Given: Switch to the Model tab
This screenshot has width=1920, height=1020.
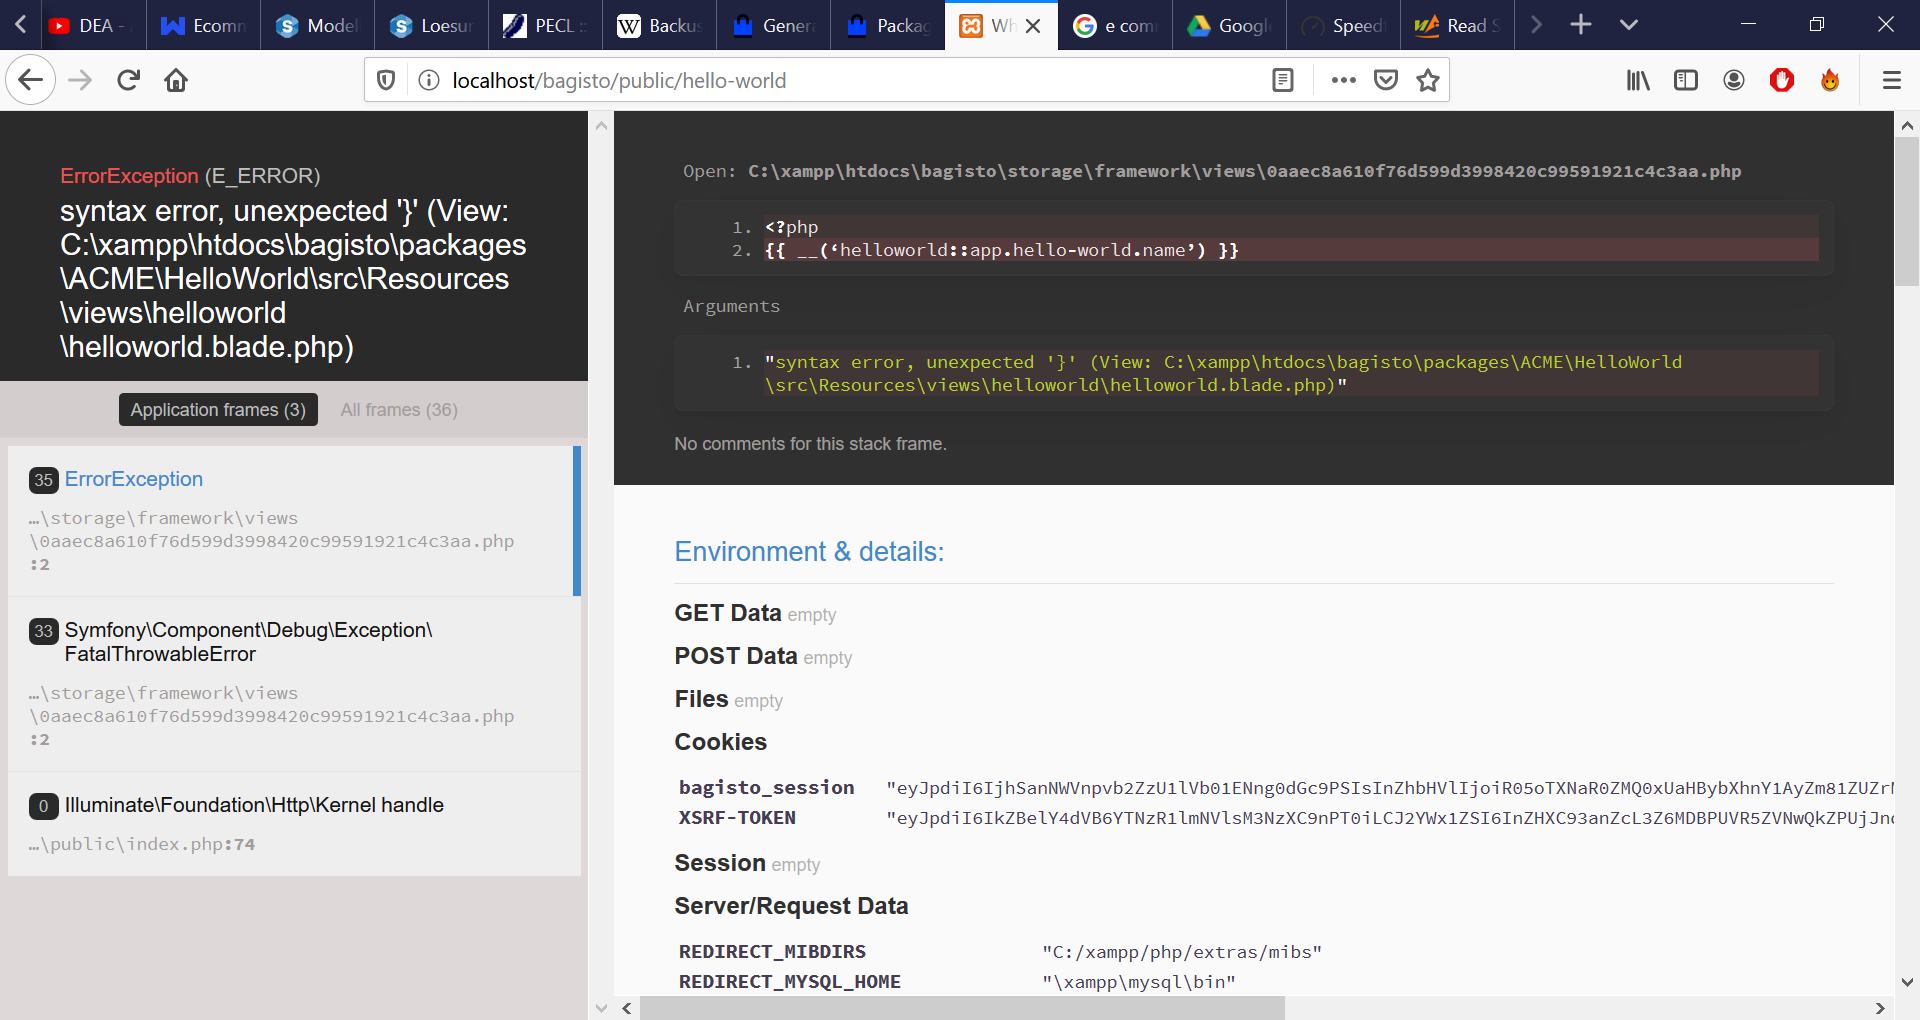Looking at the screenshot, I should click(317, 25).
